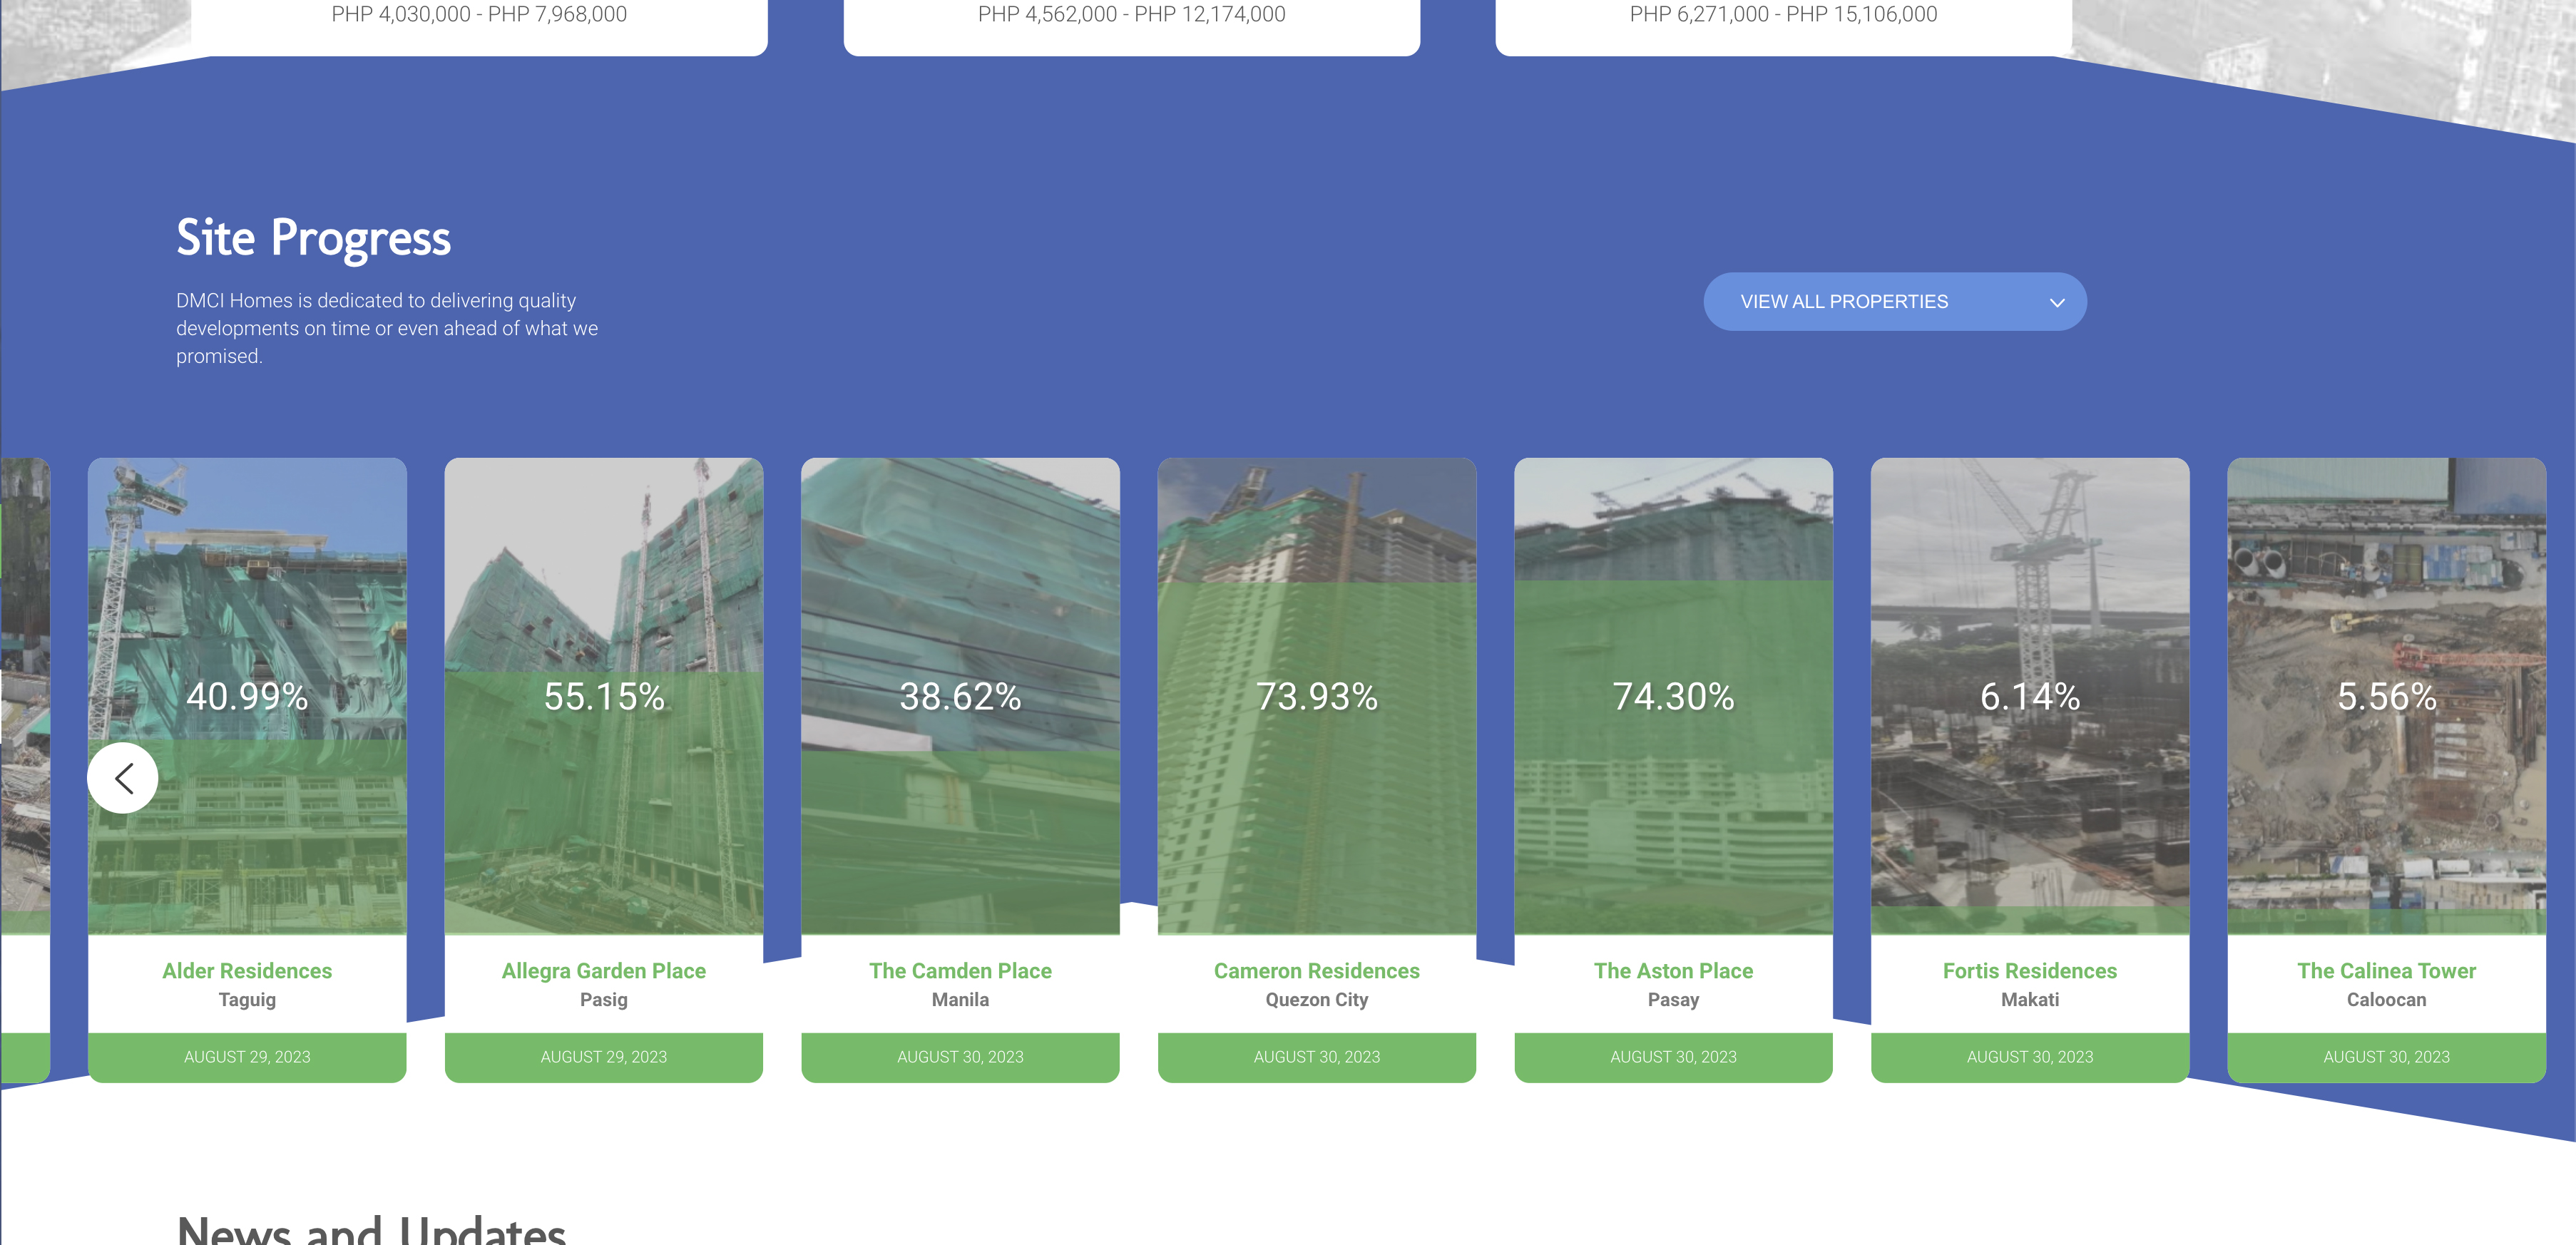The height and width of the screenshot is (1245, 2576).
Task: Click the August 30, 2023 bar under Fortis Residences
Action: point(2029,1057)
